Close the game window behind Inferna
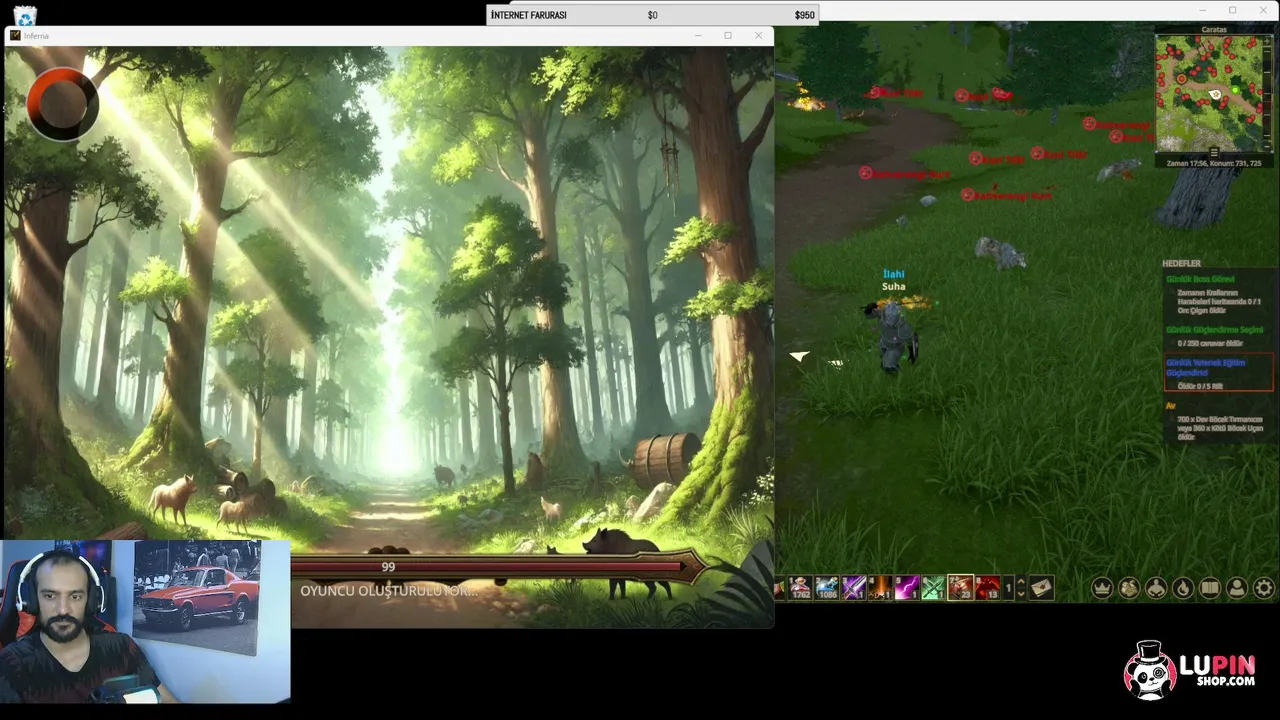This screenshot has height=720, width=1280. 1262,10
